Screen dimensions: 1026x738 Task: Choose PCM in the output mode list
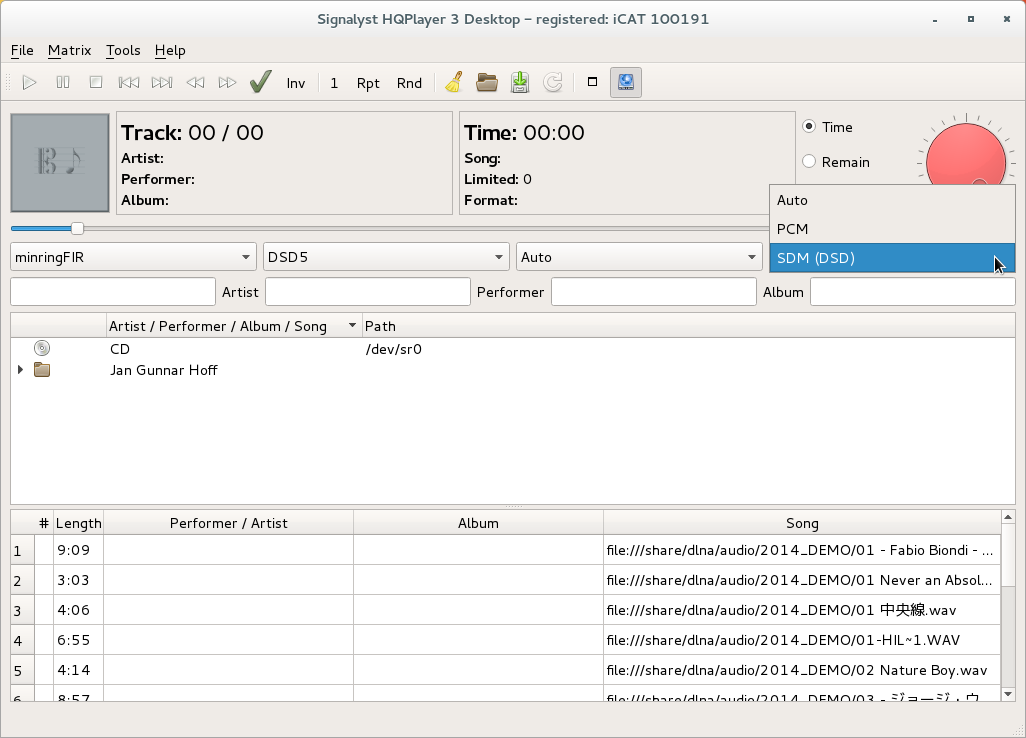[x=893, y=229]
